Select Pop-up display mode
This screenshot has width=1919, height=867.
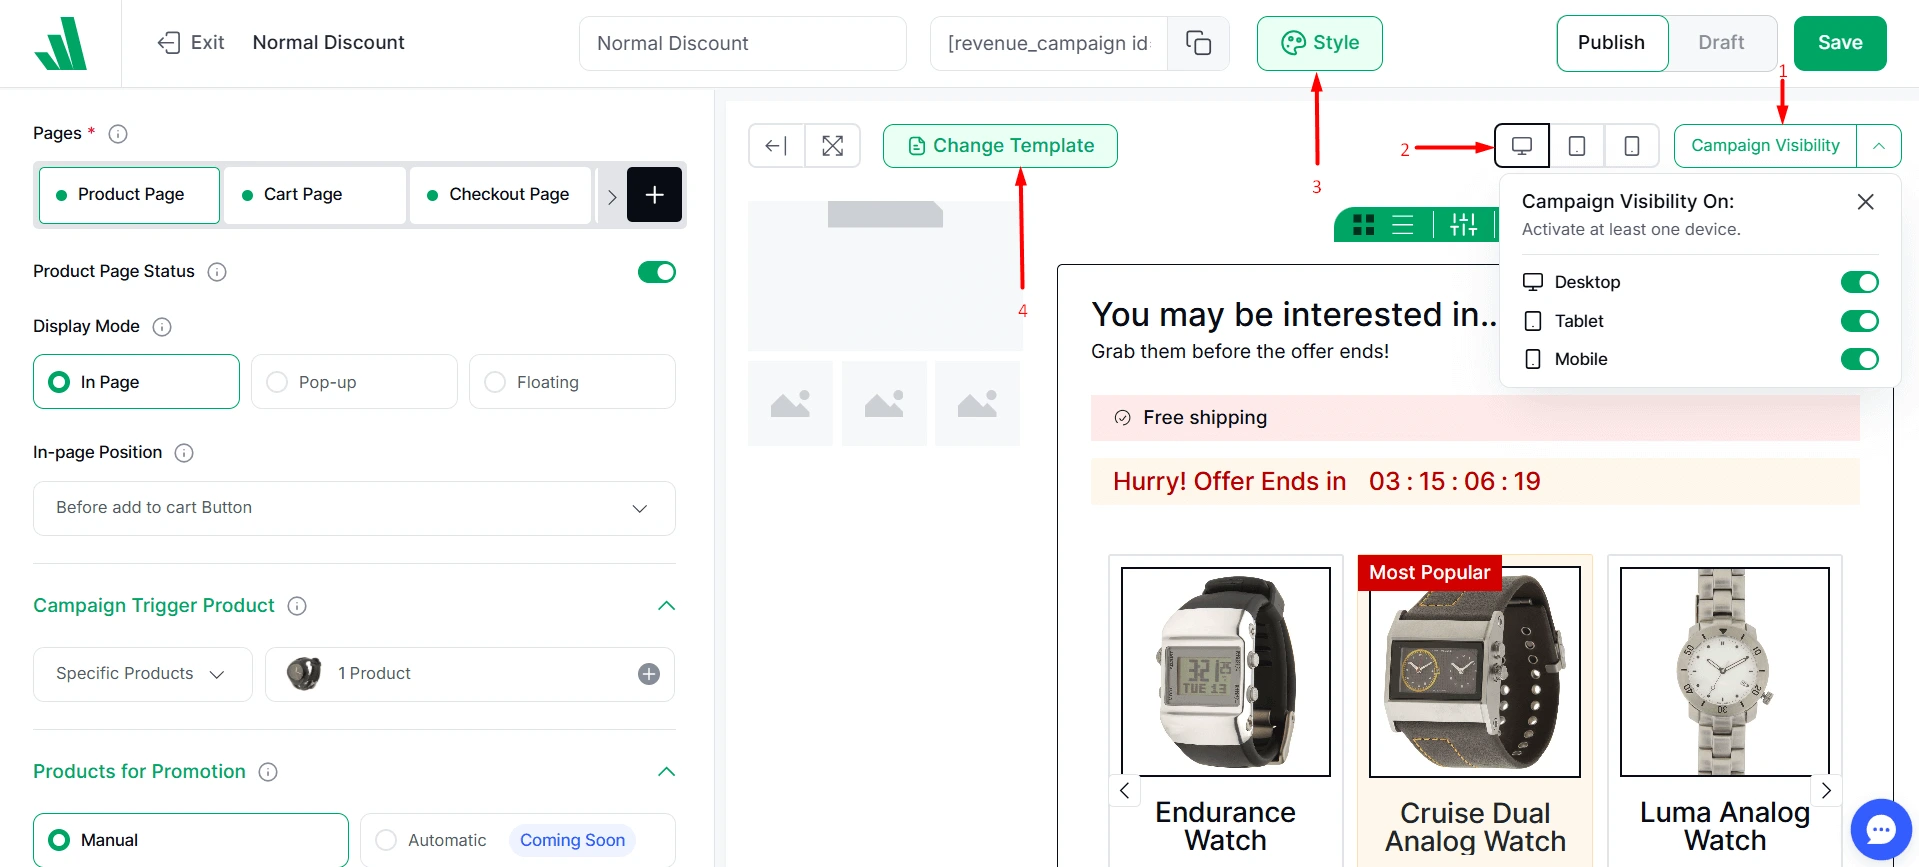tap(354, 382)
